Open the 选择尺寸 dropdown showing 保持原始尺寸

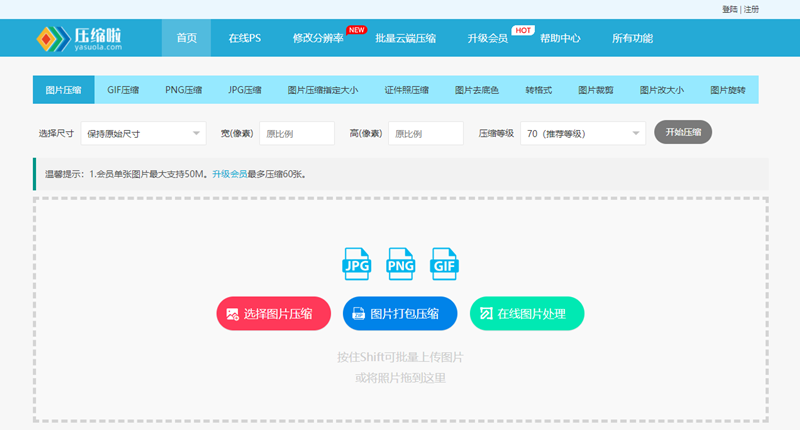tap(143, 133)
